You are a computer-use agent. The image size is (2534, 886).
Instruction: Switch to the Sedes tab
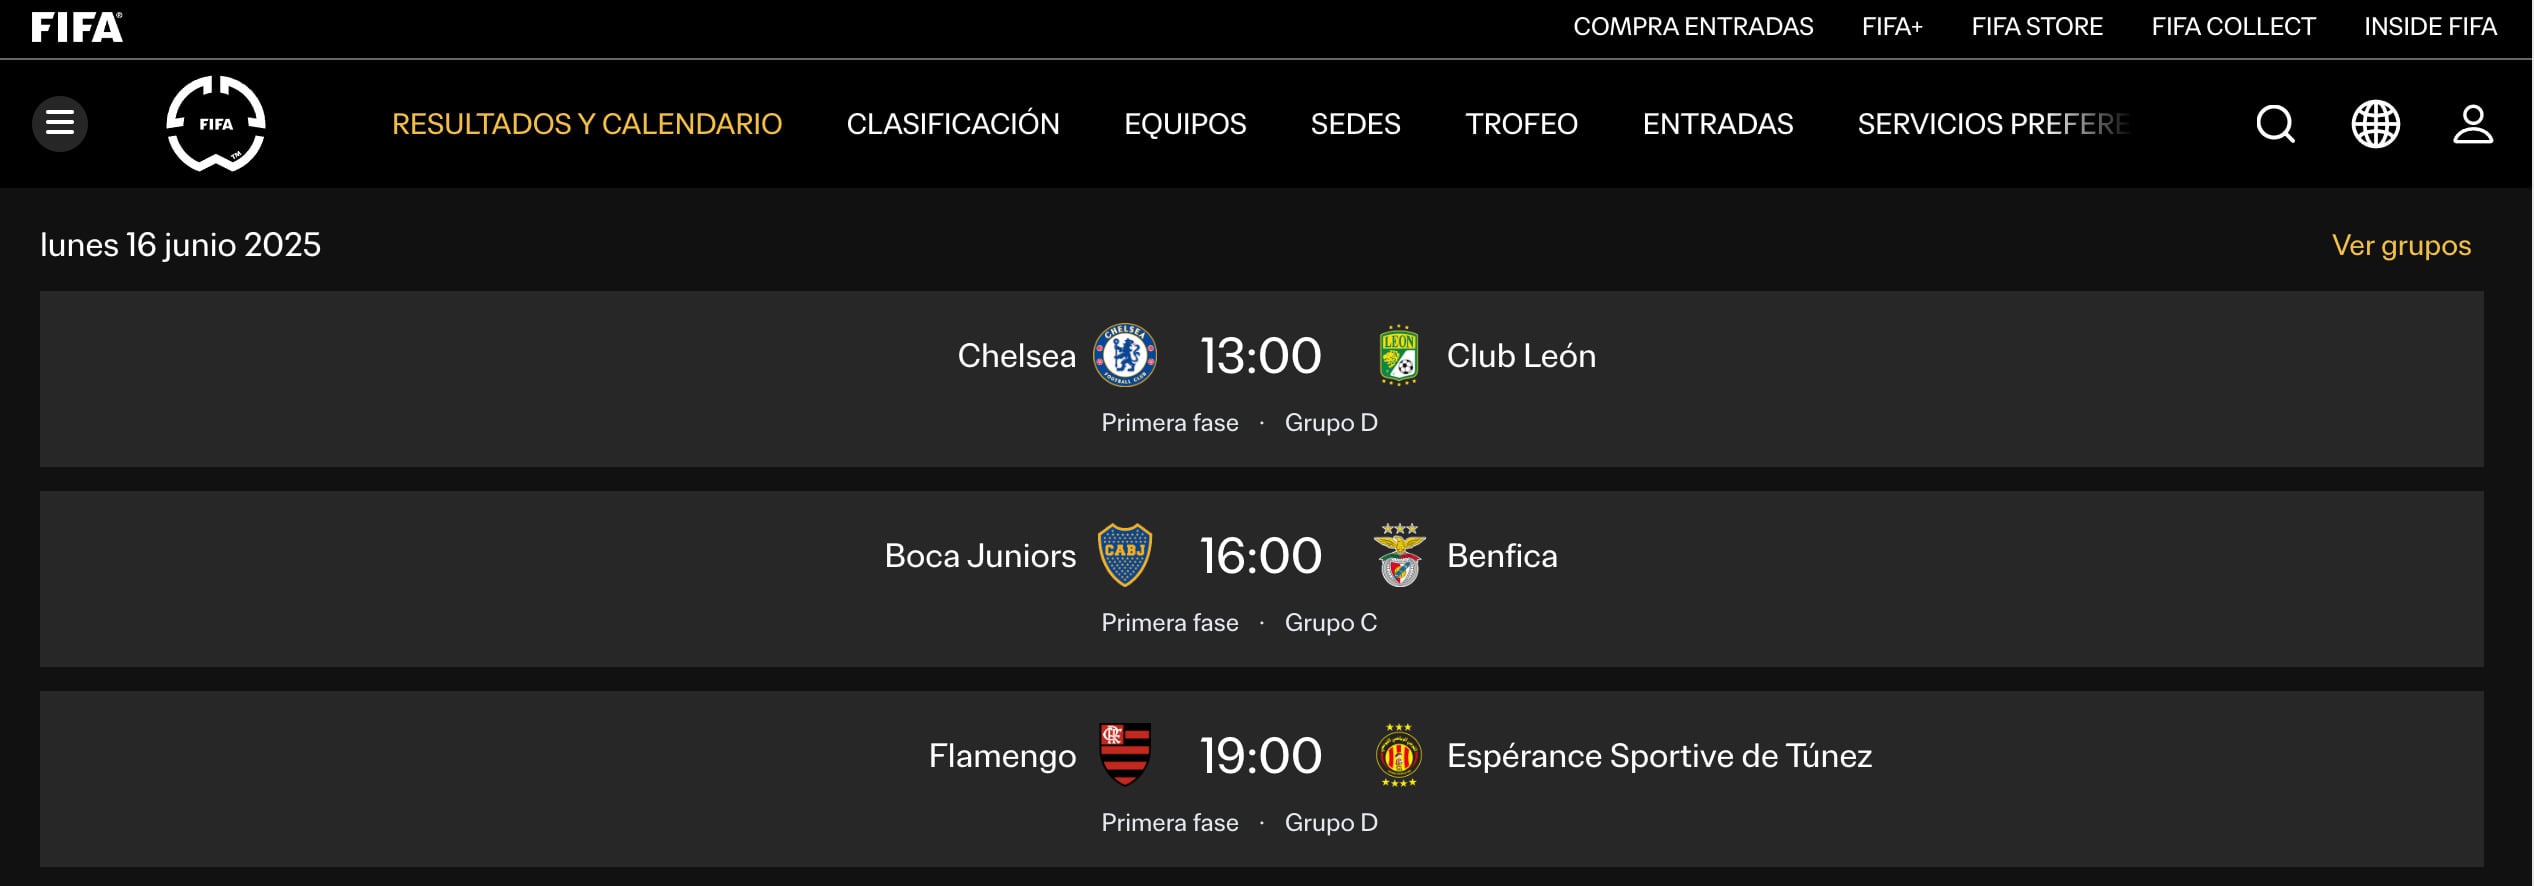[1355, 124]
